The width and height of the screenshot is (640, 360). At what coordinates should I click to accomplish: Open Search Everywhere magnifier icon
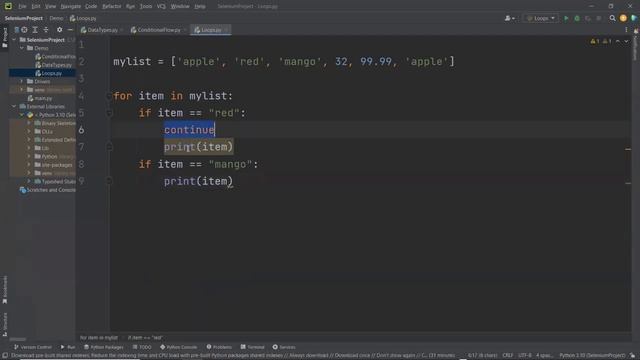(612, 18)
